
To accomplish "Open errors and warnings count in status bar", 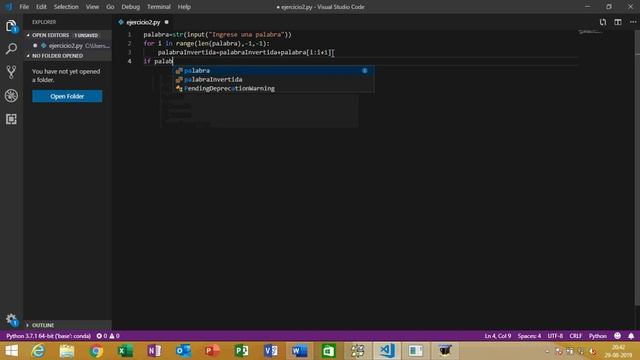I will (108, 336).
